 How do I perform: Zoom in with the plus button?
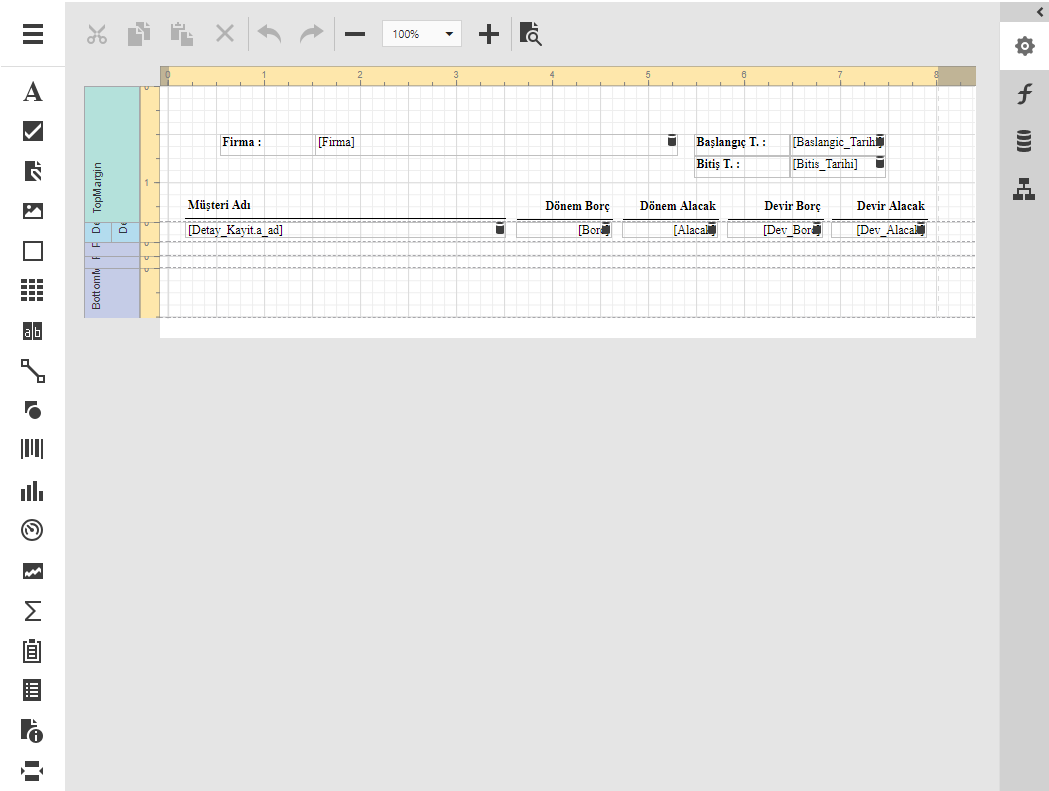(488, 34)
